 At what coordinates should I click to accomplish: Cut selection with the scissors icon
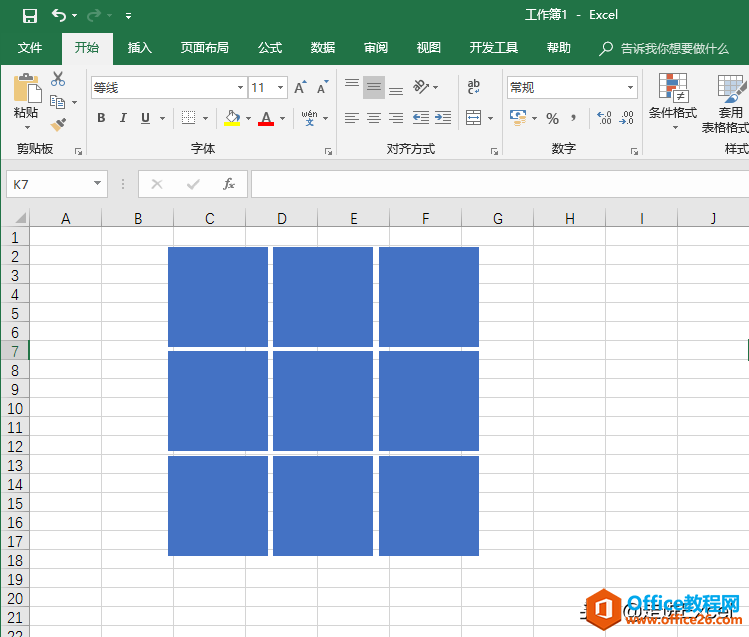58,79
